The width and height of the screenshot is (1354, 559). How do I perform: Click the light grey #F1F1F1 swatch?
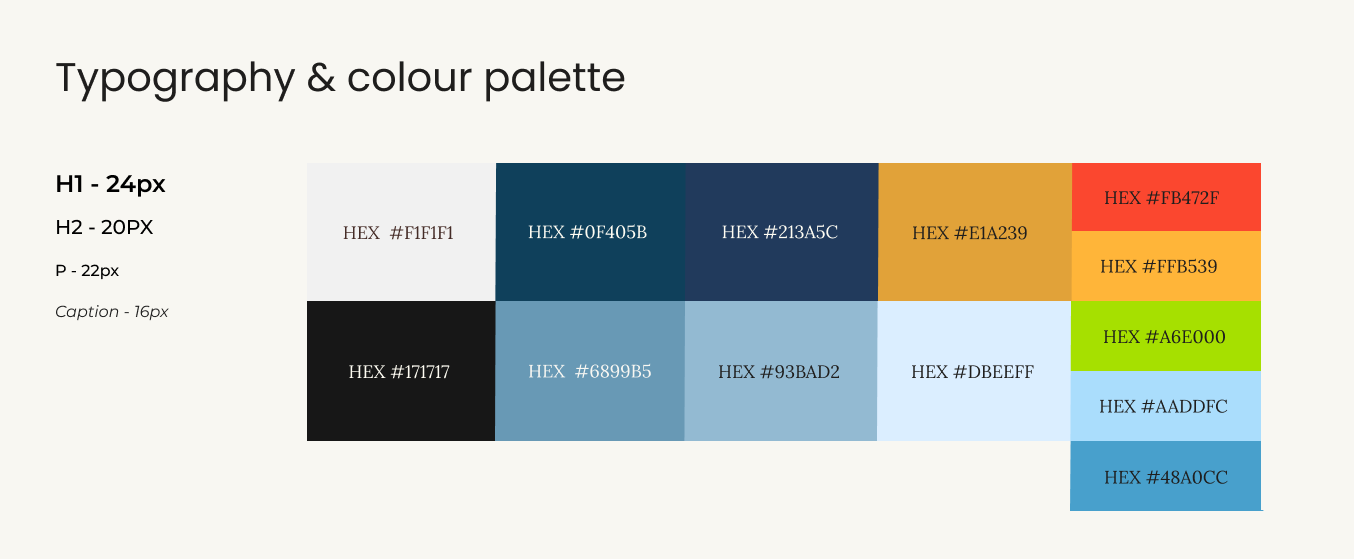[x=401, y=232]
